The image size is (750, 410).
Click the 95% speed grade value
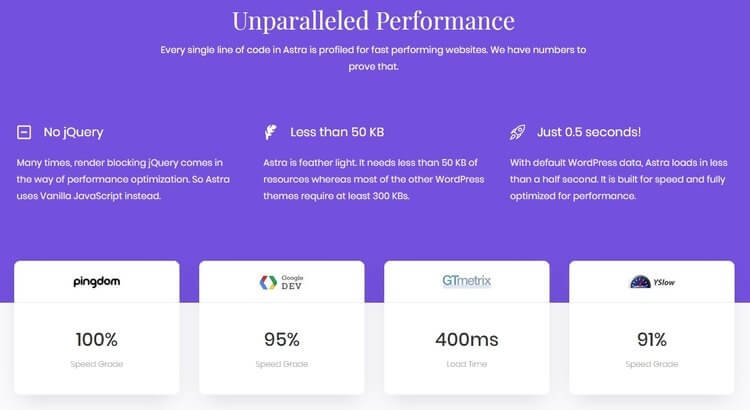coord(282,340)
